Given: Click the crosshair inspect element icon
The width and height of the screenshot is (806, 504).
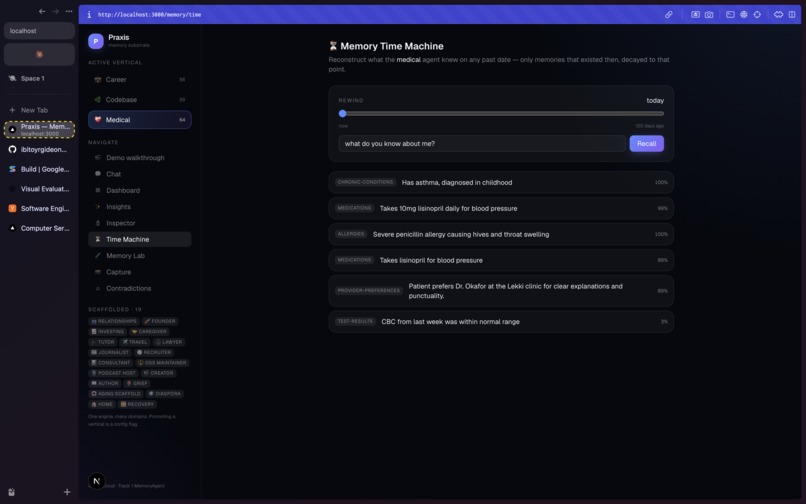Looking at the screenshot, I should [x=757, y=14].
